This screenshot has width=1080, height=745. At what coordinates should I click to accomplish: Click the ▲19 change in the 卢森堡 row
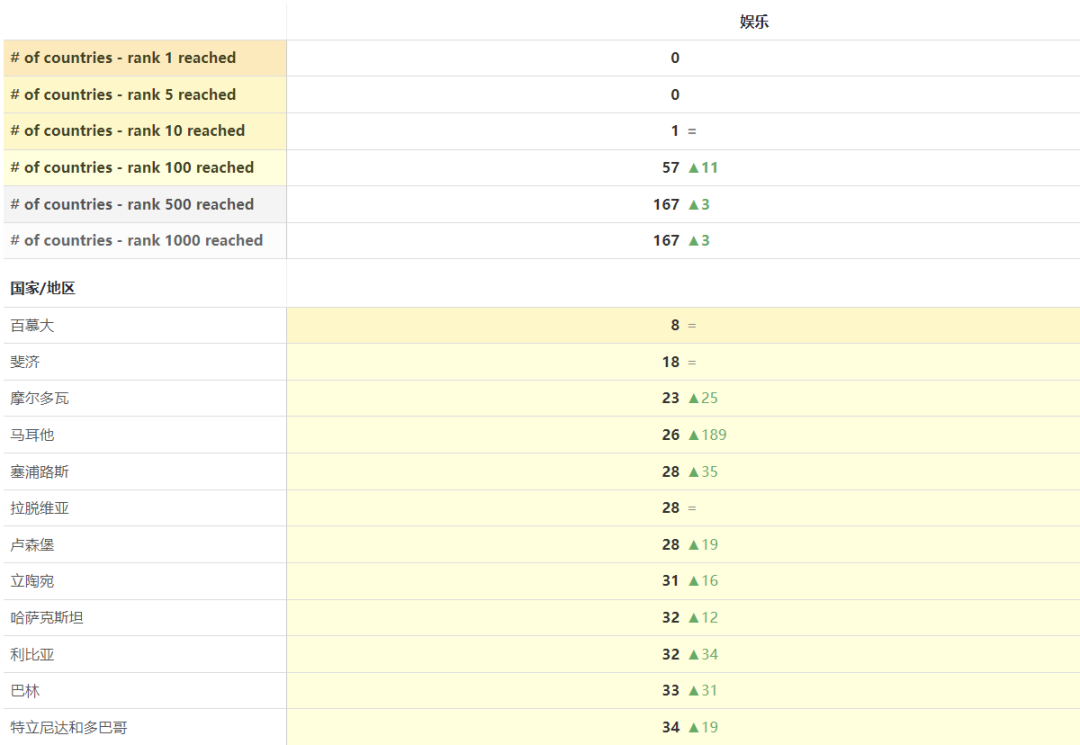[703, 545]
